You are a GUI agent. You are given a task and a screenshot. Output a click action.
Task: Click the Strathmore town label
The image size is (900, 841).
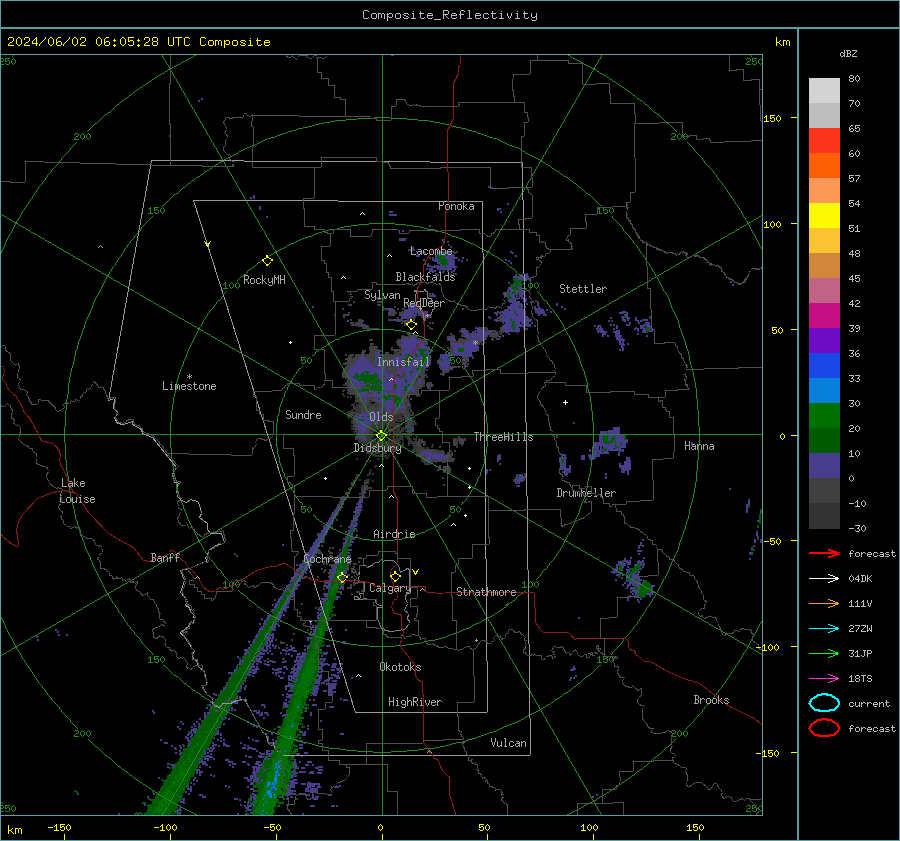[486, 592]
